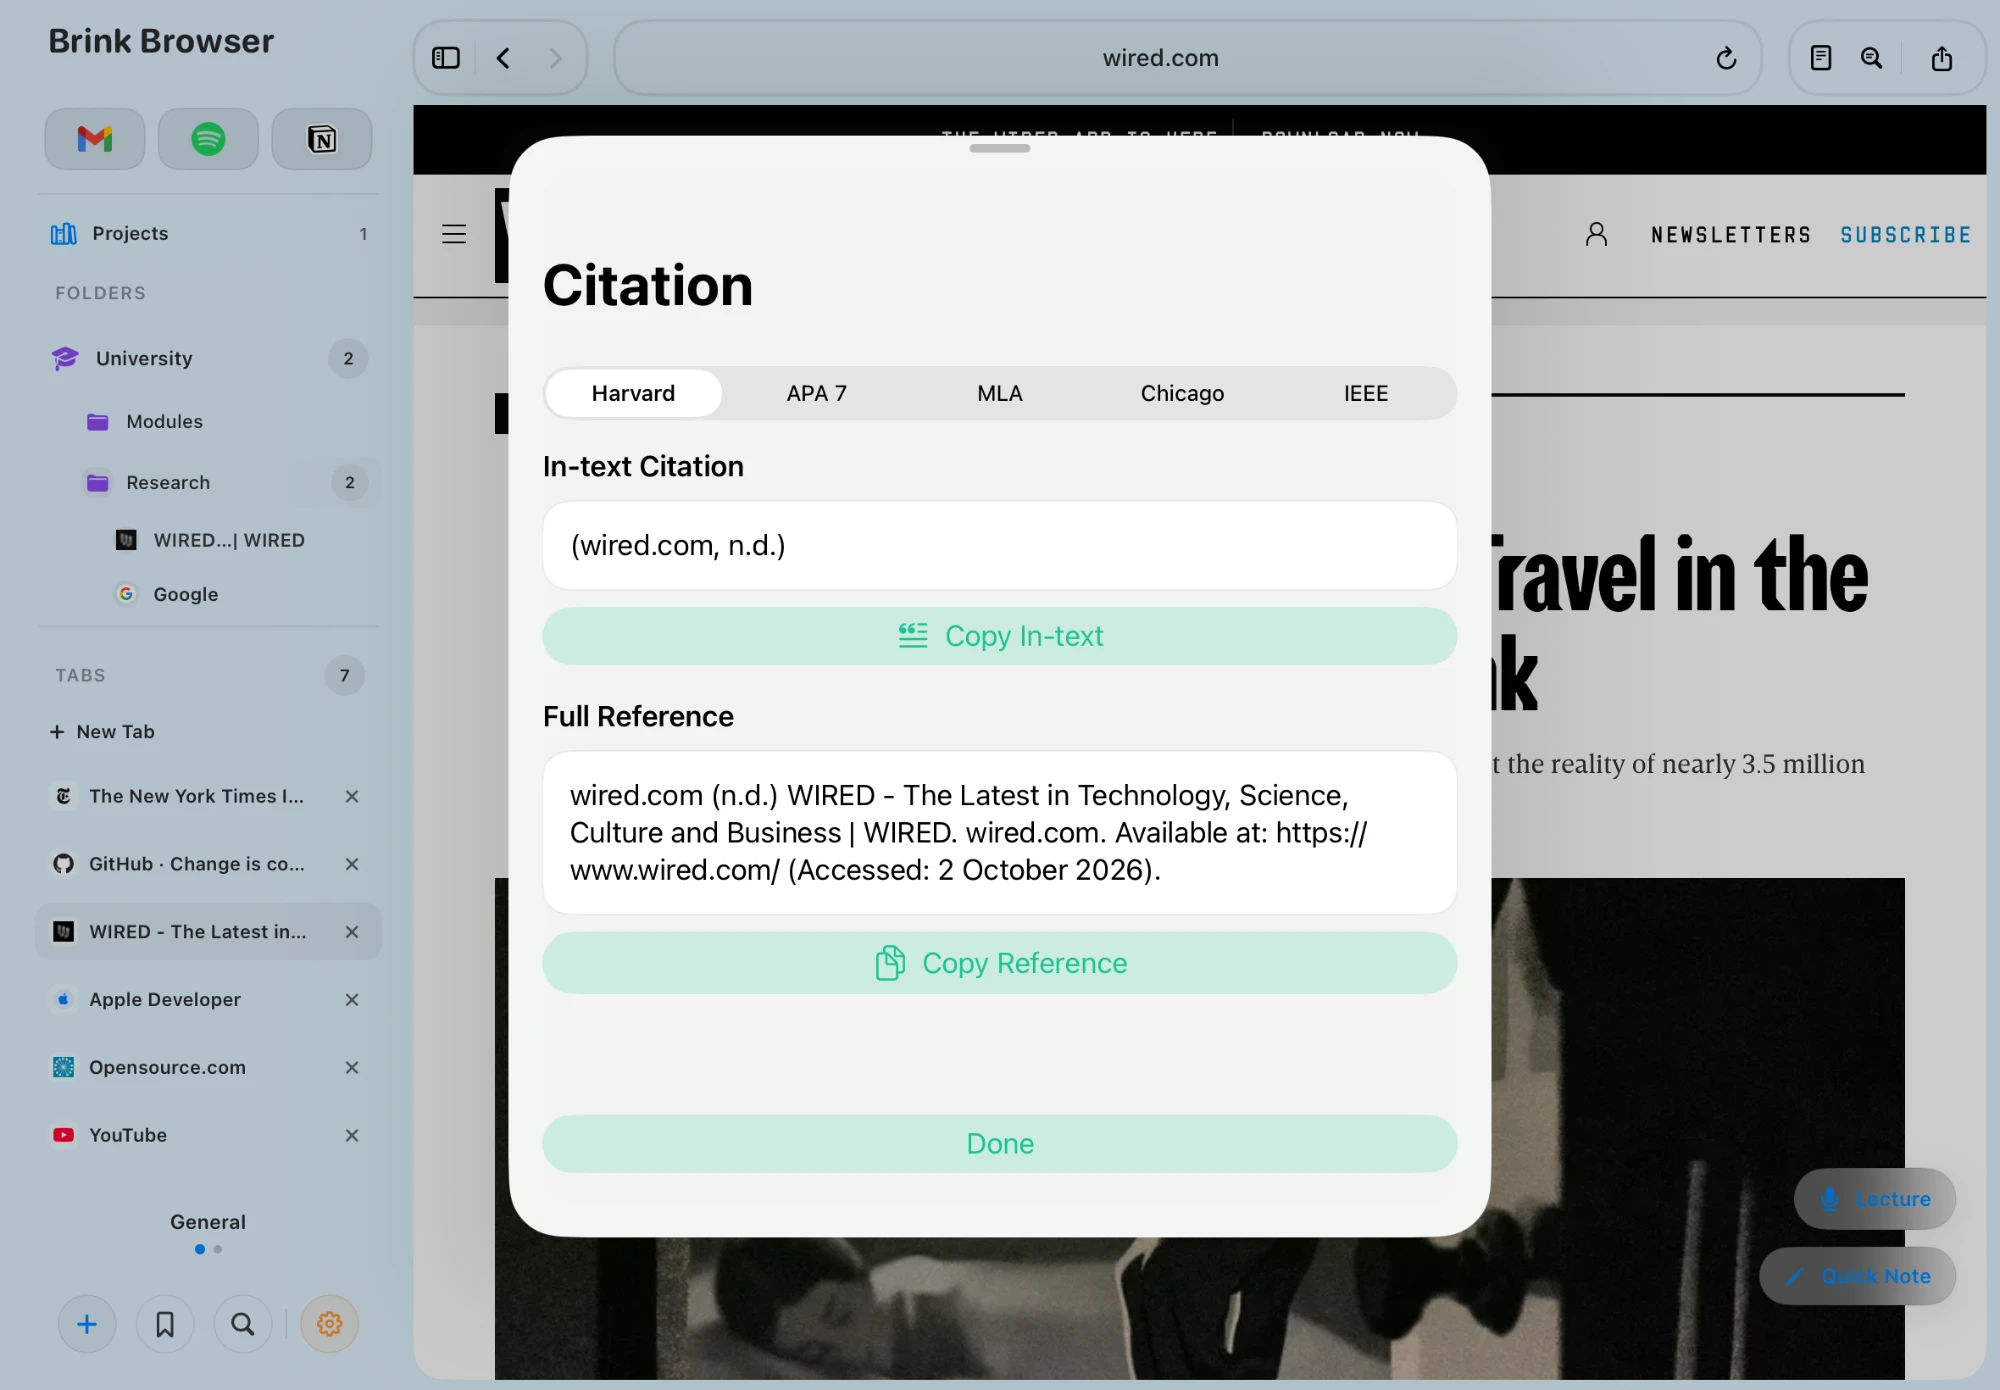Screen dimensions: 2000x1390
Task: Click New Tab in sidebar
Action: pyautogui.click(x=102, y=732)
